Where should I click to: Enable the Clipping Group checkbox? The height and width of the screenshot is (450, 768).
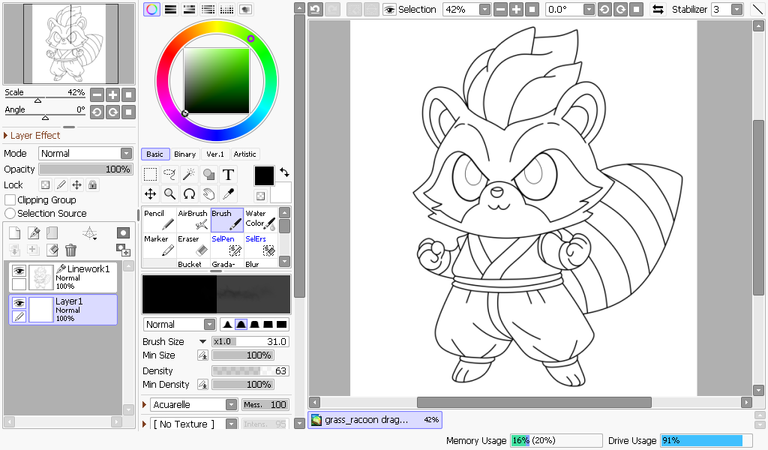10,200
